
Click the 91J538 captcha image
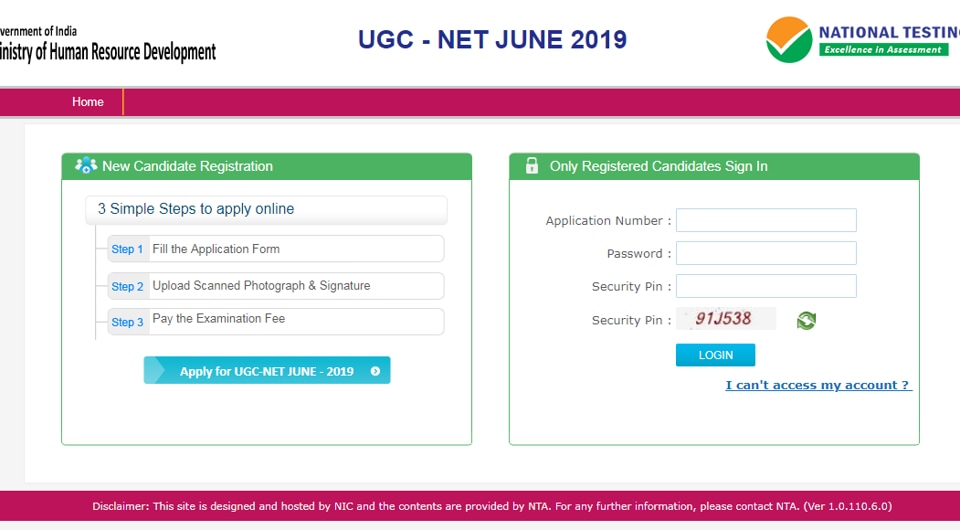726,318
